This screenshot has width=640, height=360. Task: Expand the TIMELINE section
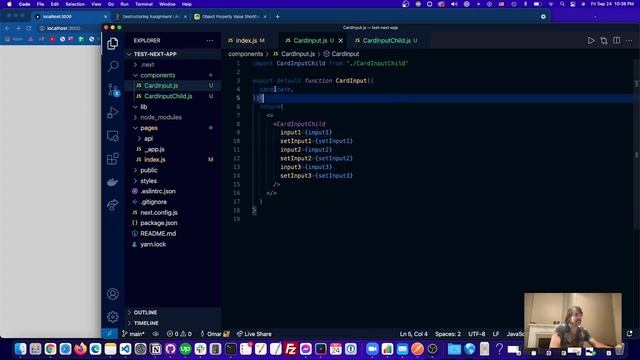tap(173, 323)
